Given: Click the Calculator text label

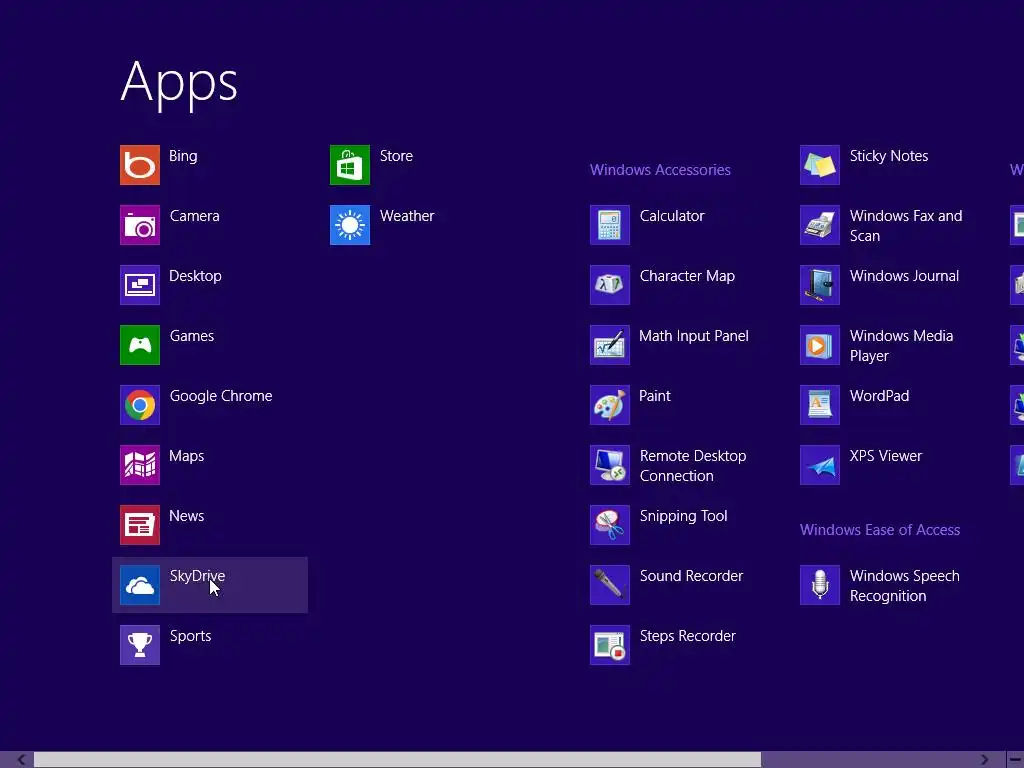Looking at the screenshot, I should (x=672, y=216).
